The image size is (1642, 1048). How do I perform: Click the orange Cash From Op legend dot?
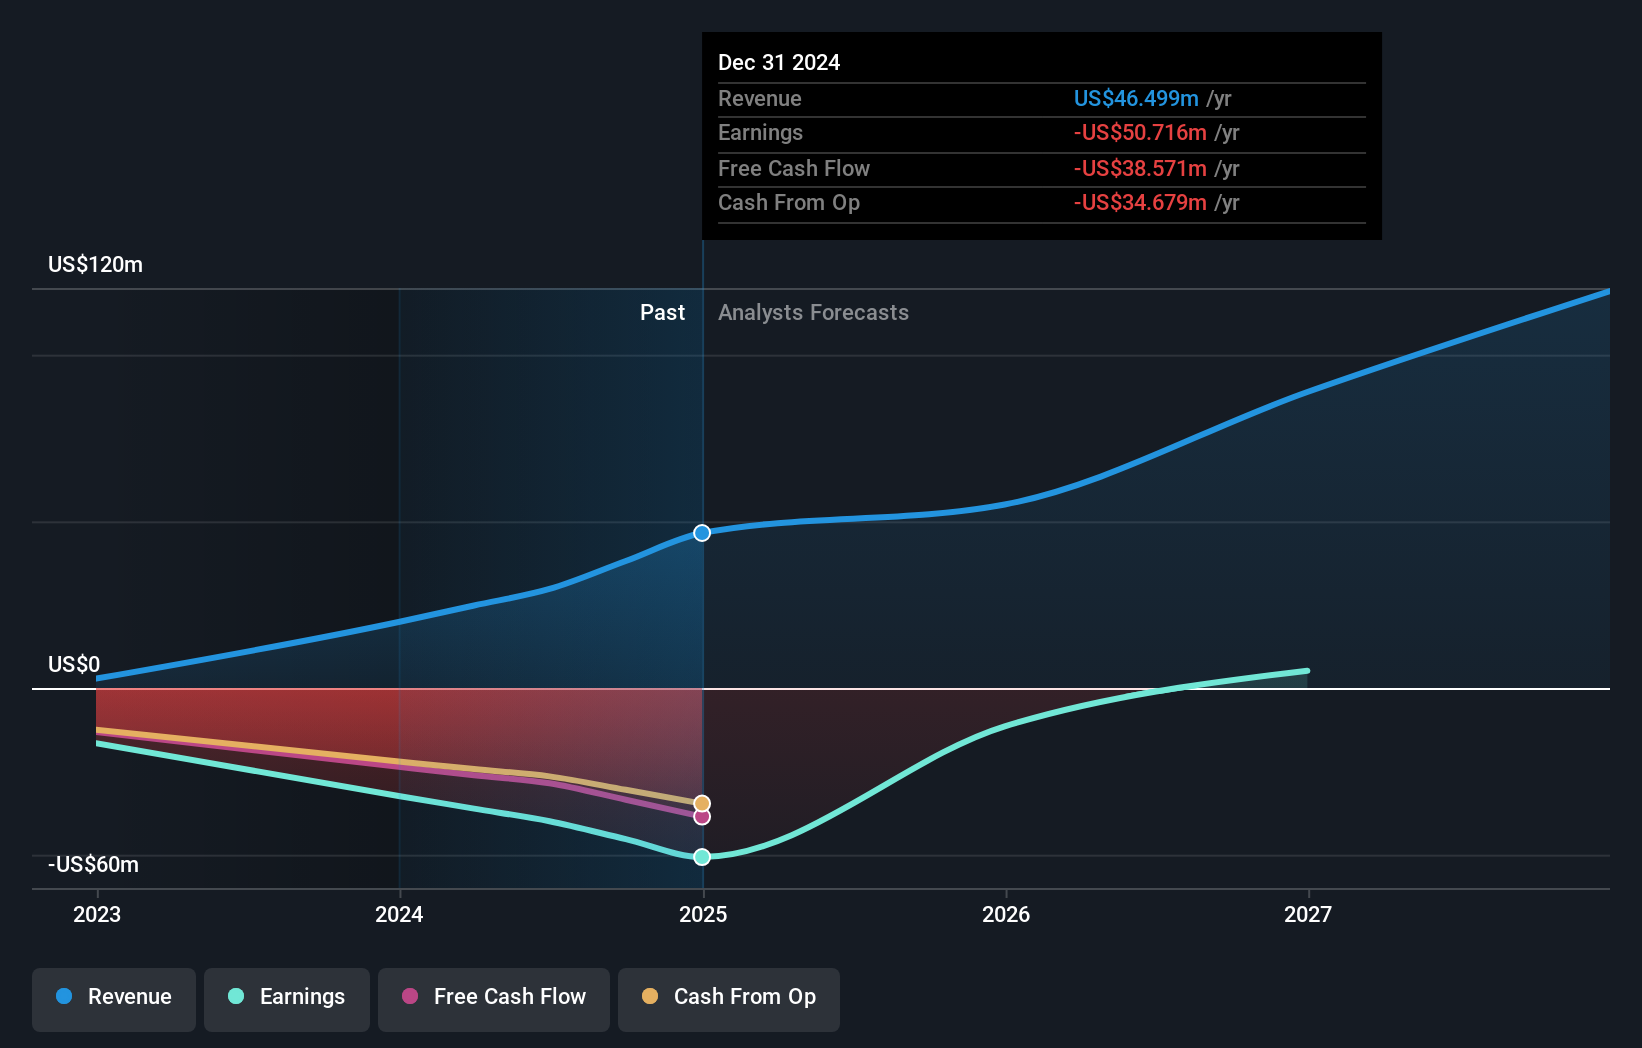650,996
